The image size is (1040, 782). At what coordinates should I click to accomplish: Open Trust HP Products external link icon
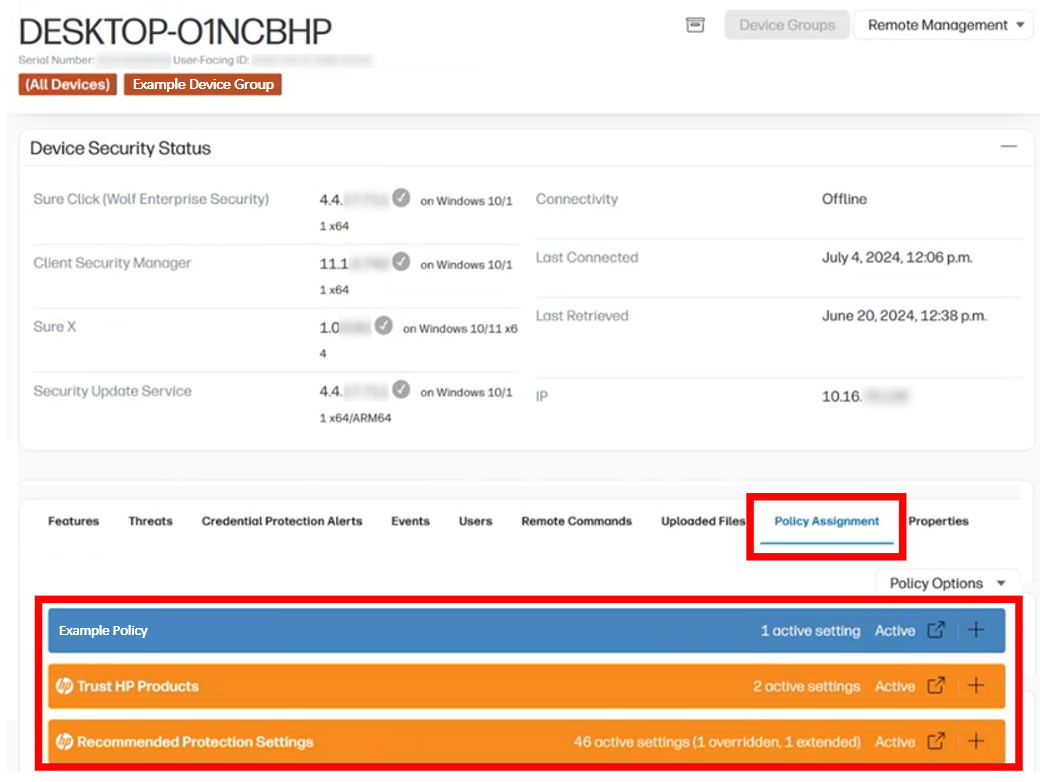click(936, 686)
